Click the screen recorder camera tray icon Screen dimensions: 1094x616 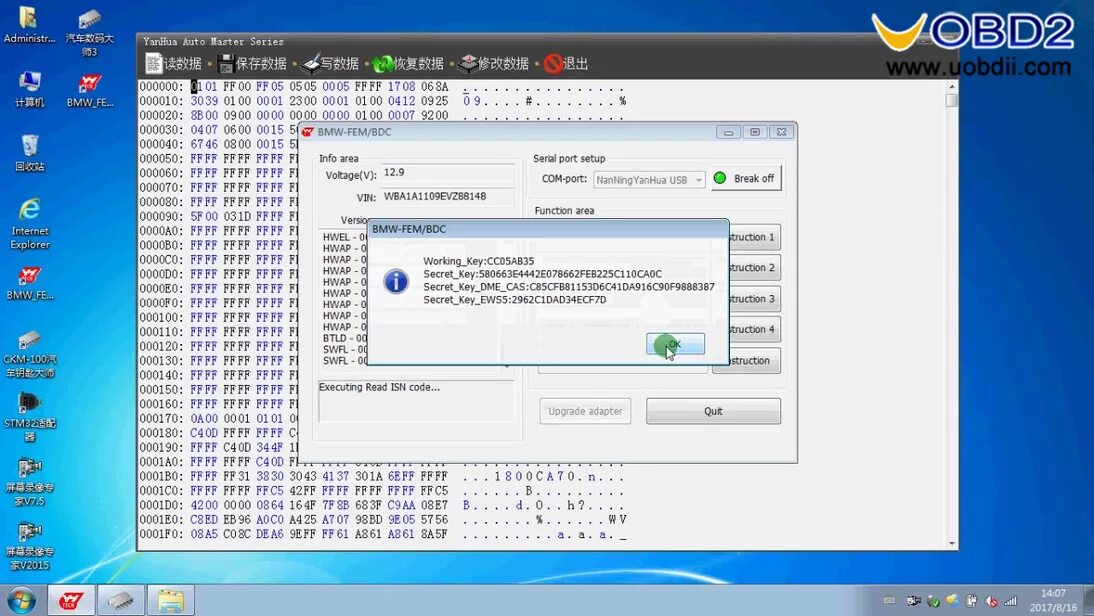[x=913, y=601]
